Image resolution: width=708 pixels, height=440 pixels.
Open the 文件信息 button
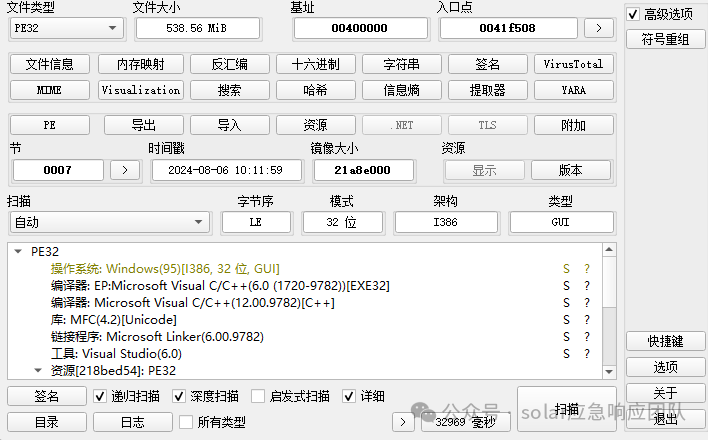pos(50,64)
